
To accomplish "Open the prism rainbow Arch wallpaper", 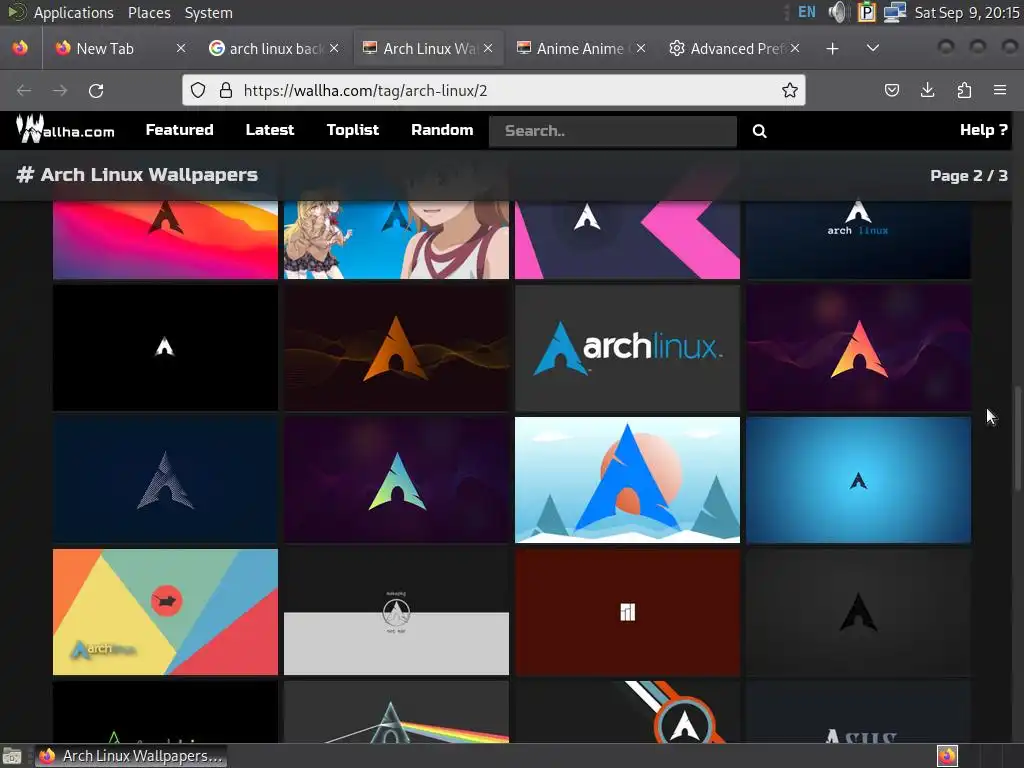I will pos(396,712).
